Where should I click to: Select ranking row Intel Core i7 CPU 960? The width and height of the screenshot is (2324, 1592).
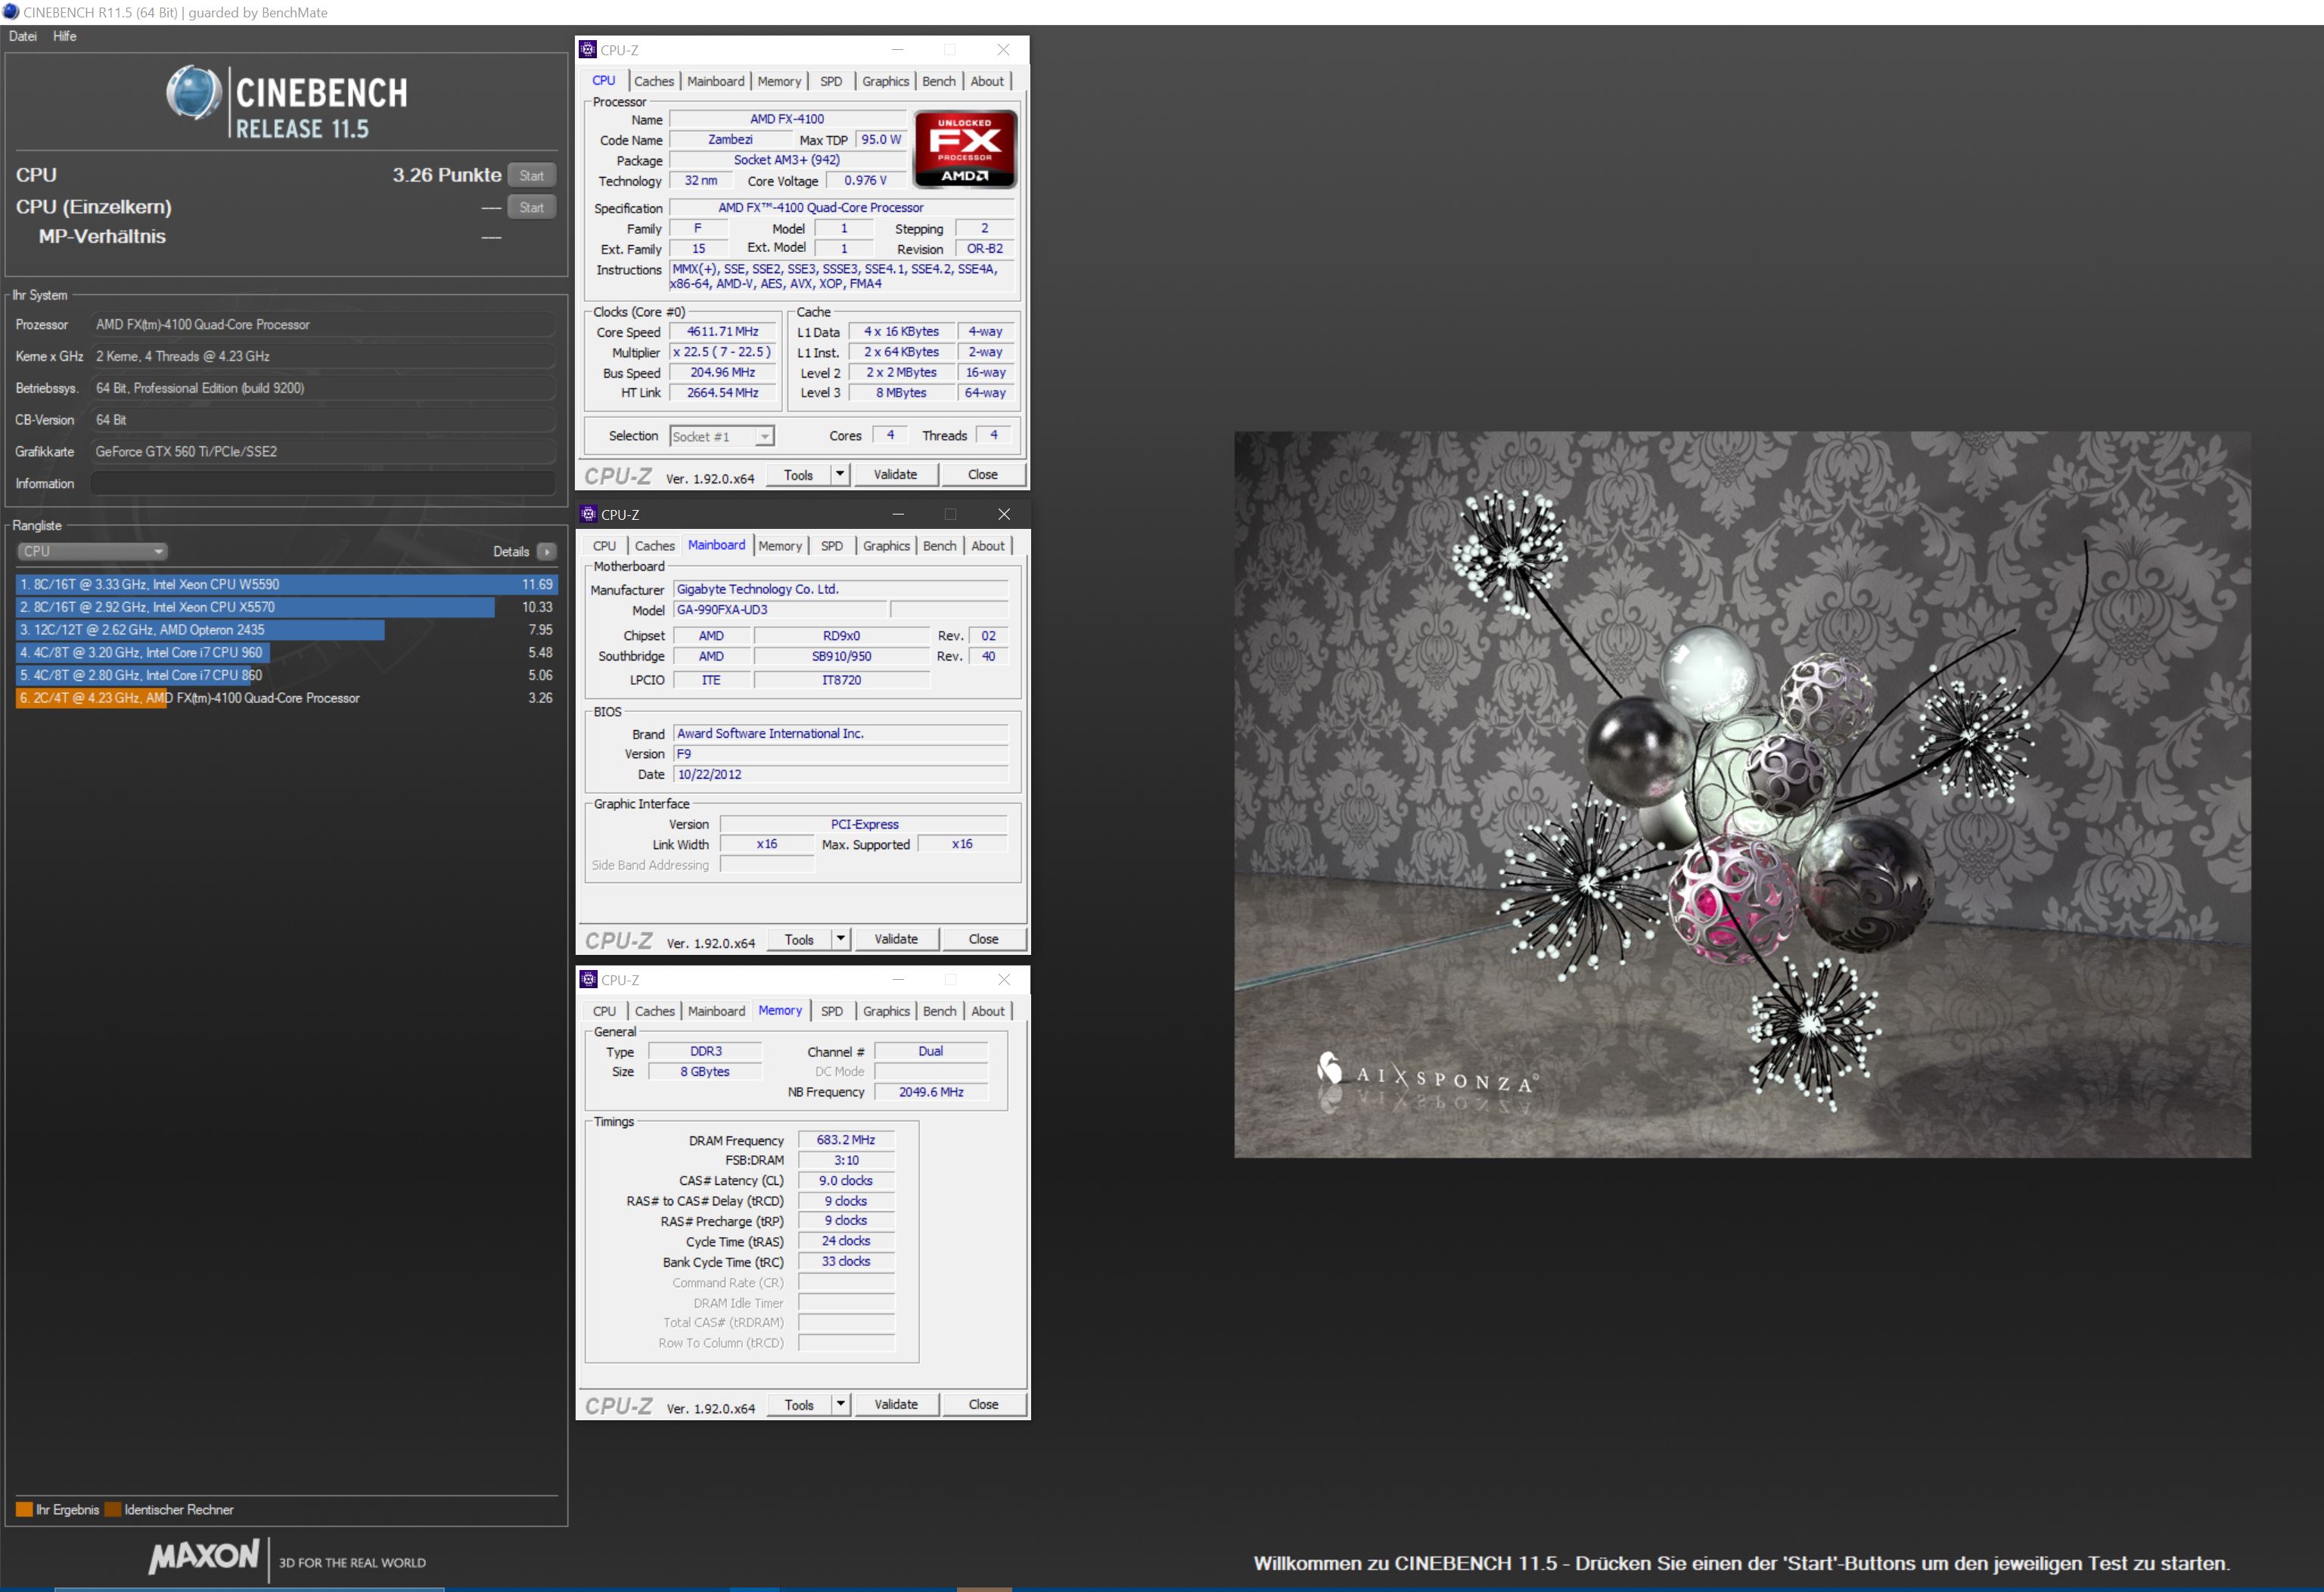point(287,653)
